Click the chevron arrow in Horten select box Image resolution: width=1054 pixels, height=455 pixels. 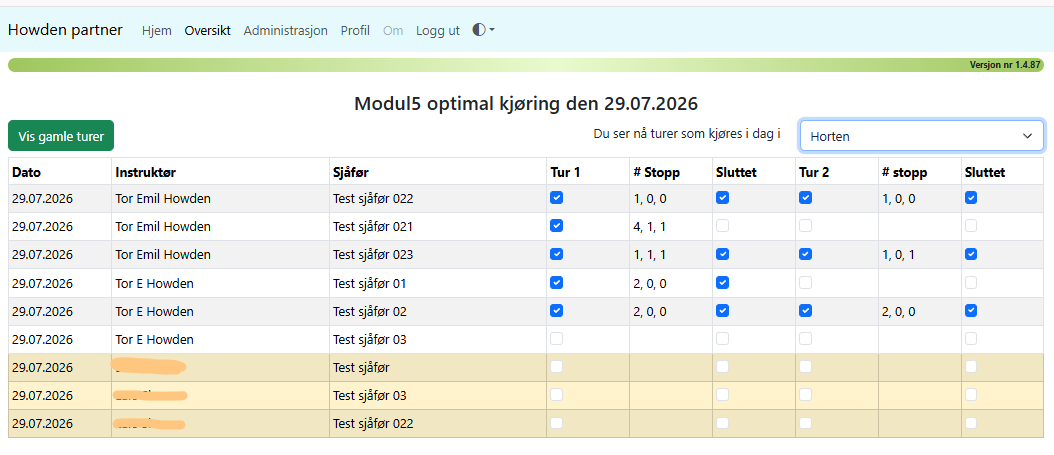pyautogui.click(x=1027, y=136)
